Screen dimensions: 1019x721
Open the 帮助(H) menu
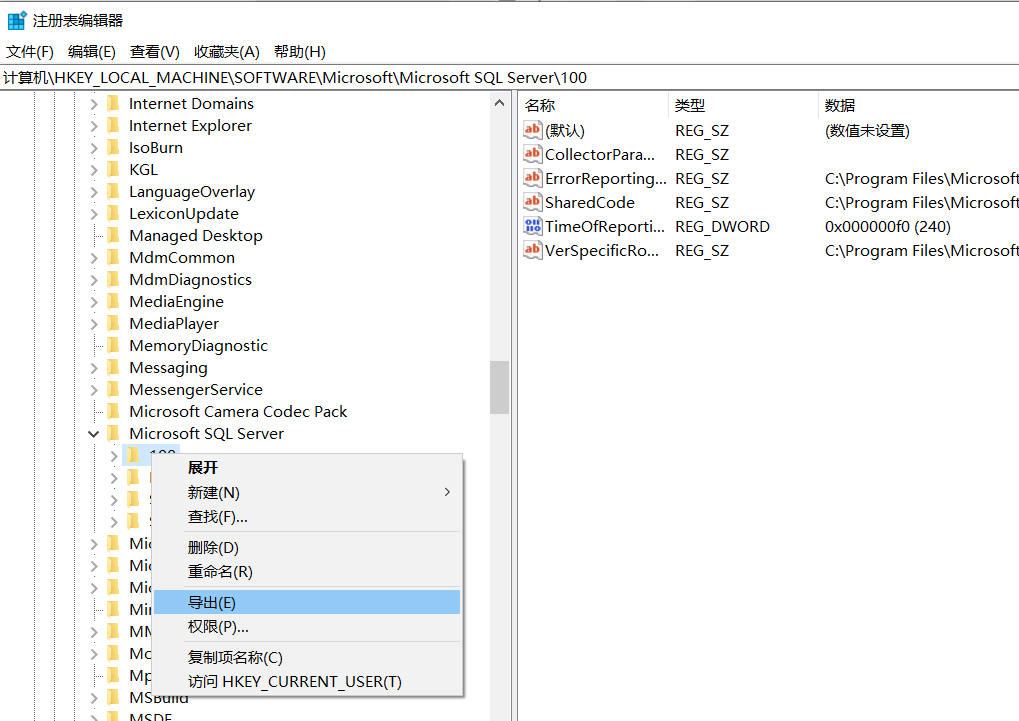pyautogui.click(x=300, y=51)
